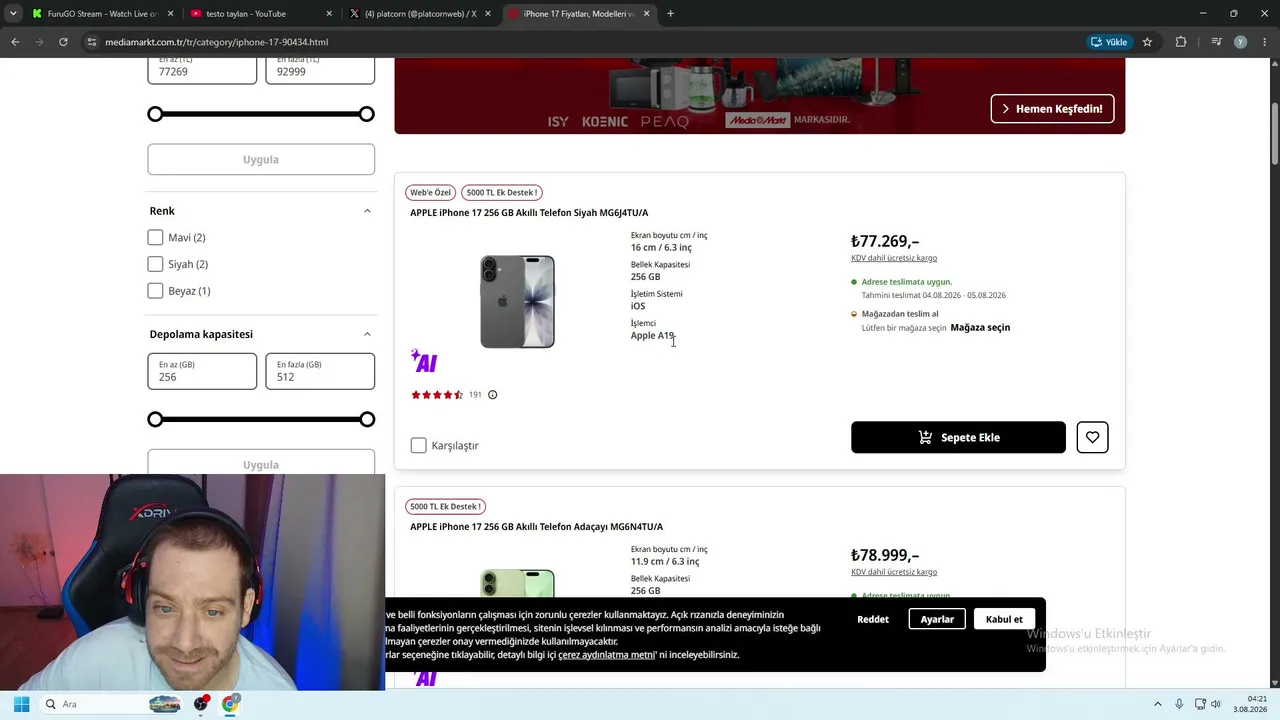Switch to the FuruGO Stream tab

(x=94, y=14)
